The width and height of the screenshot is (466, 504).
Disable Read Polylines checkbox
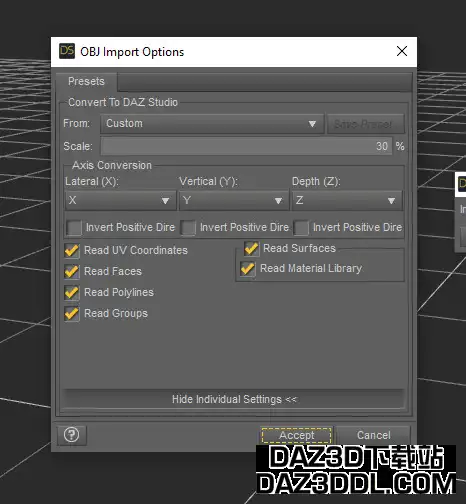[72, 293]
